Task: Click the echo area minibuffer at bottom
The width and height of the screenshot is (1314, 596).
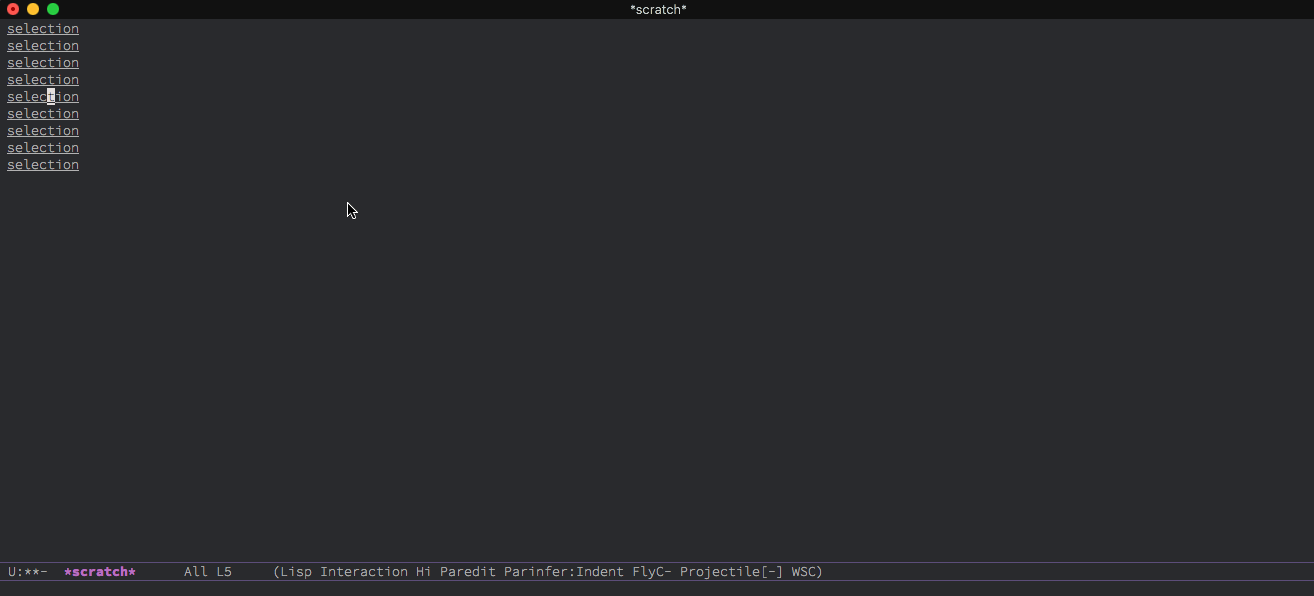Action: [x=657, y=589]
